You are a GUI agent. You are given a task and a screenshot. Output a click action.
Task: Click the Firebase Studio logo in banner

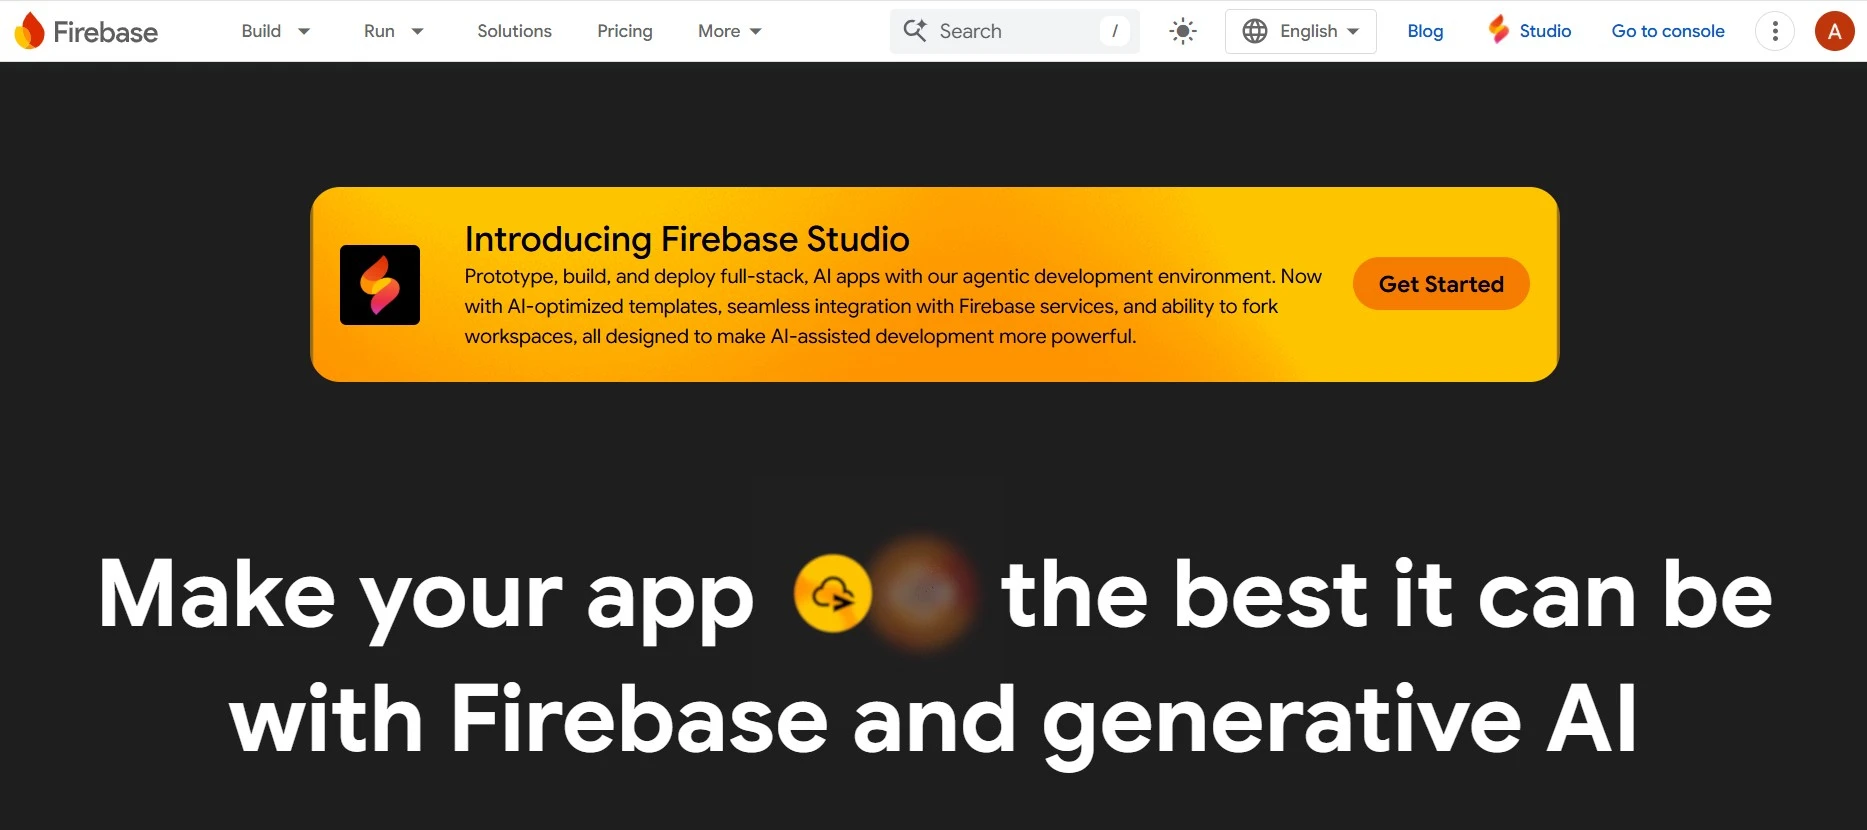380,285
